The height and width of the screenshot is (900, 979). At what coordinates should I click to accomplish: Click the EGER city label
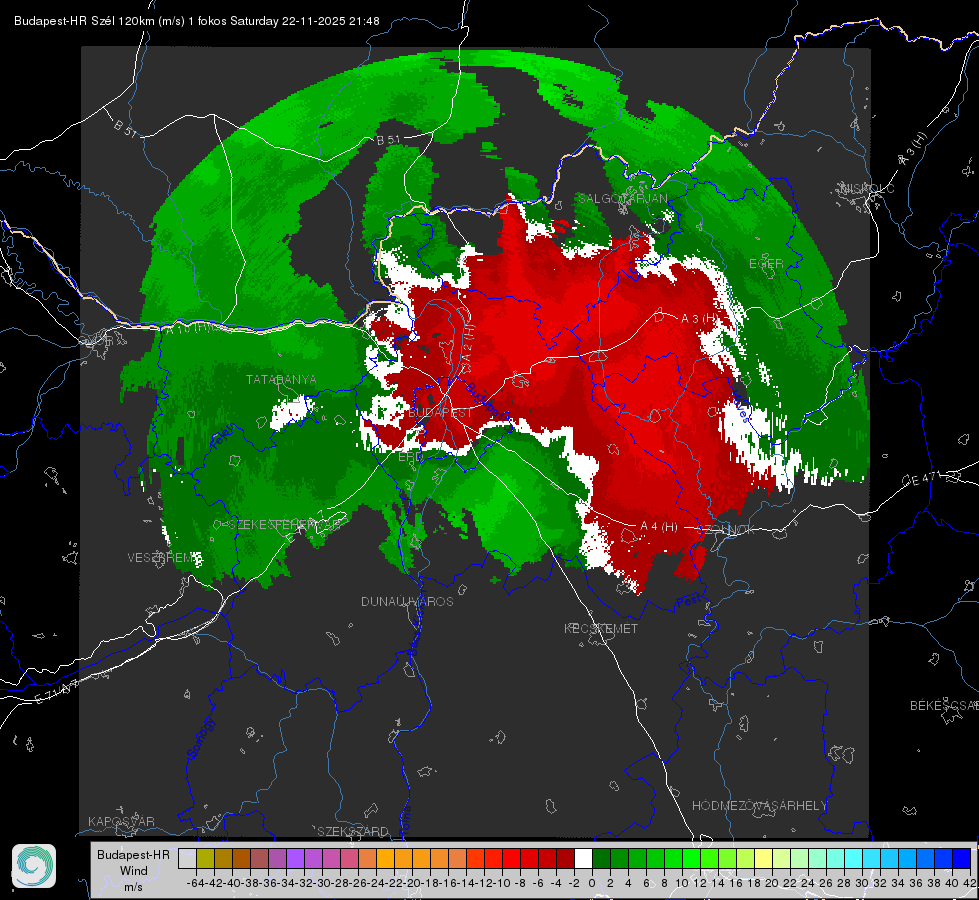pyautogui.click(x=766, y=264)
